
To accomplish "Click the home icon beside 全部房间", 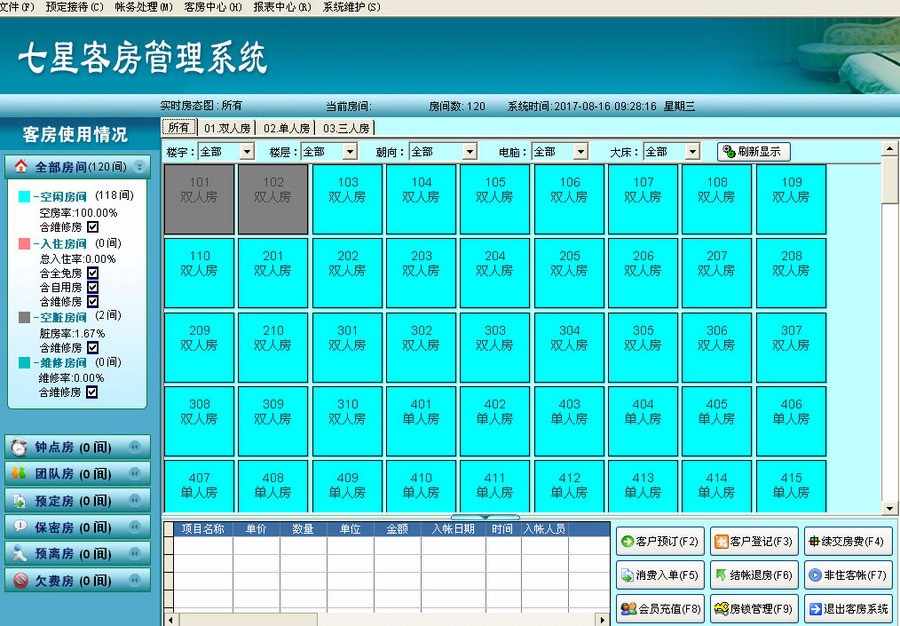I will pos(21,167).
